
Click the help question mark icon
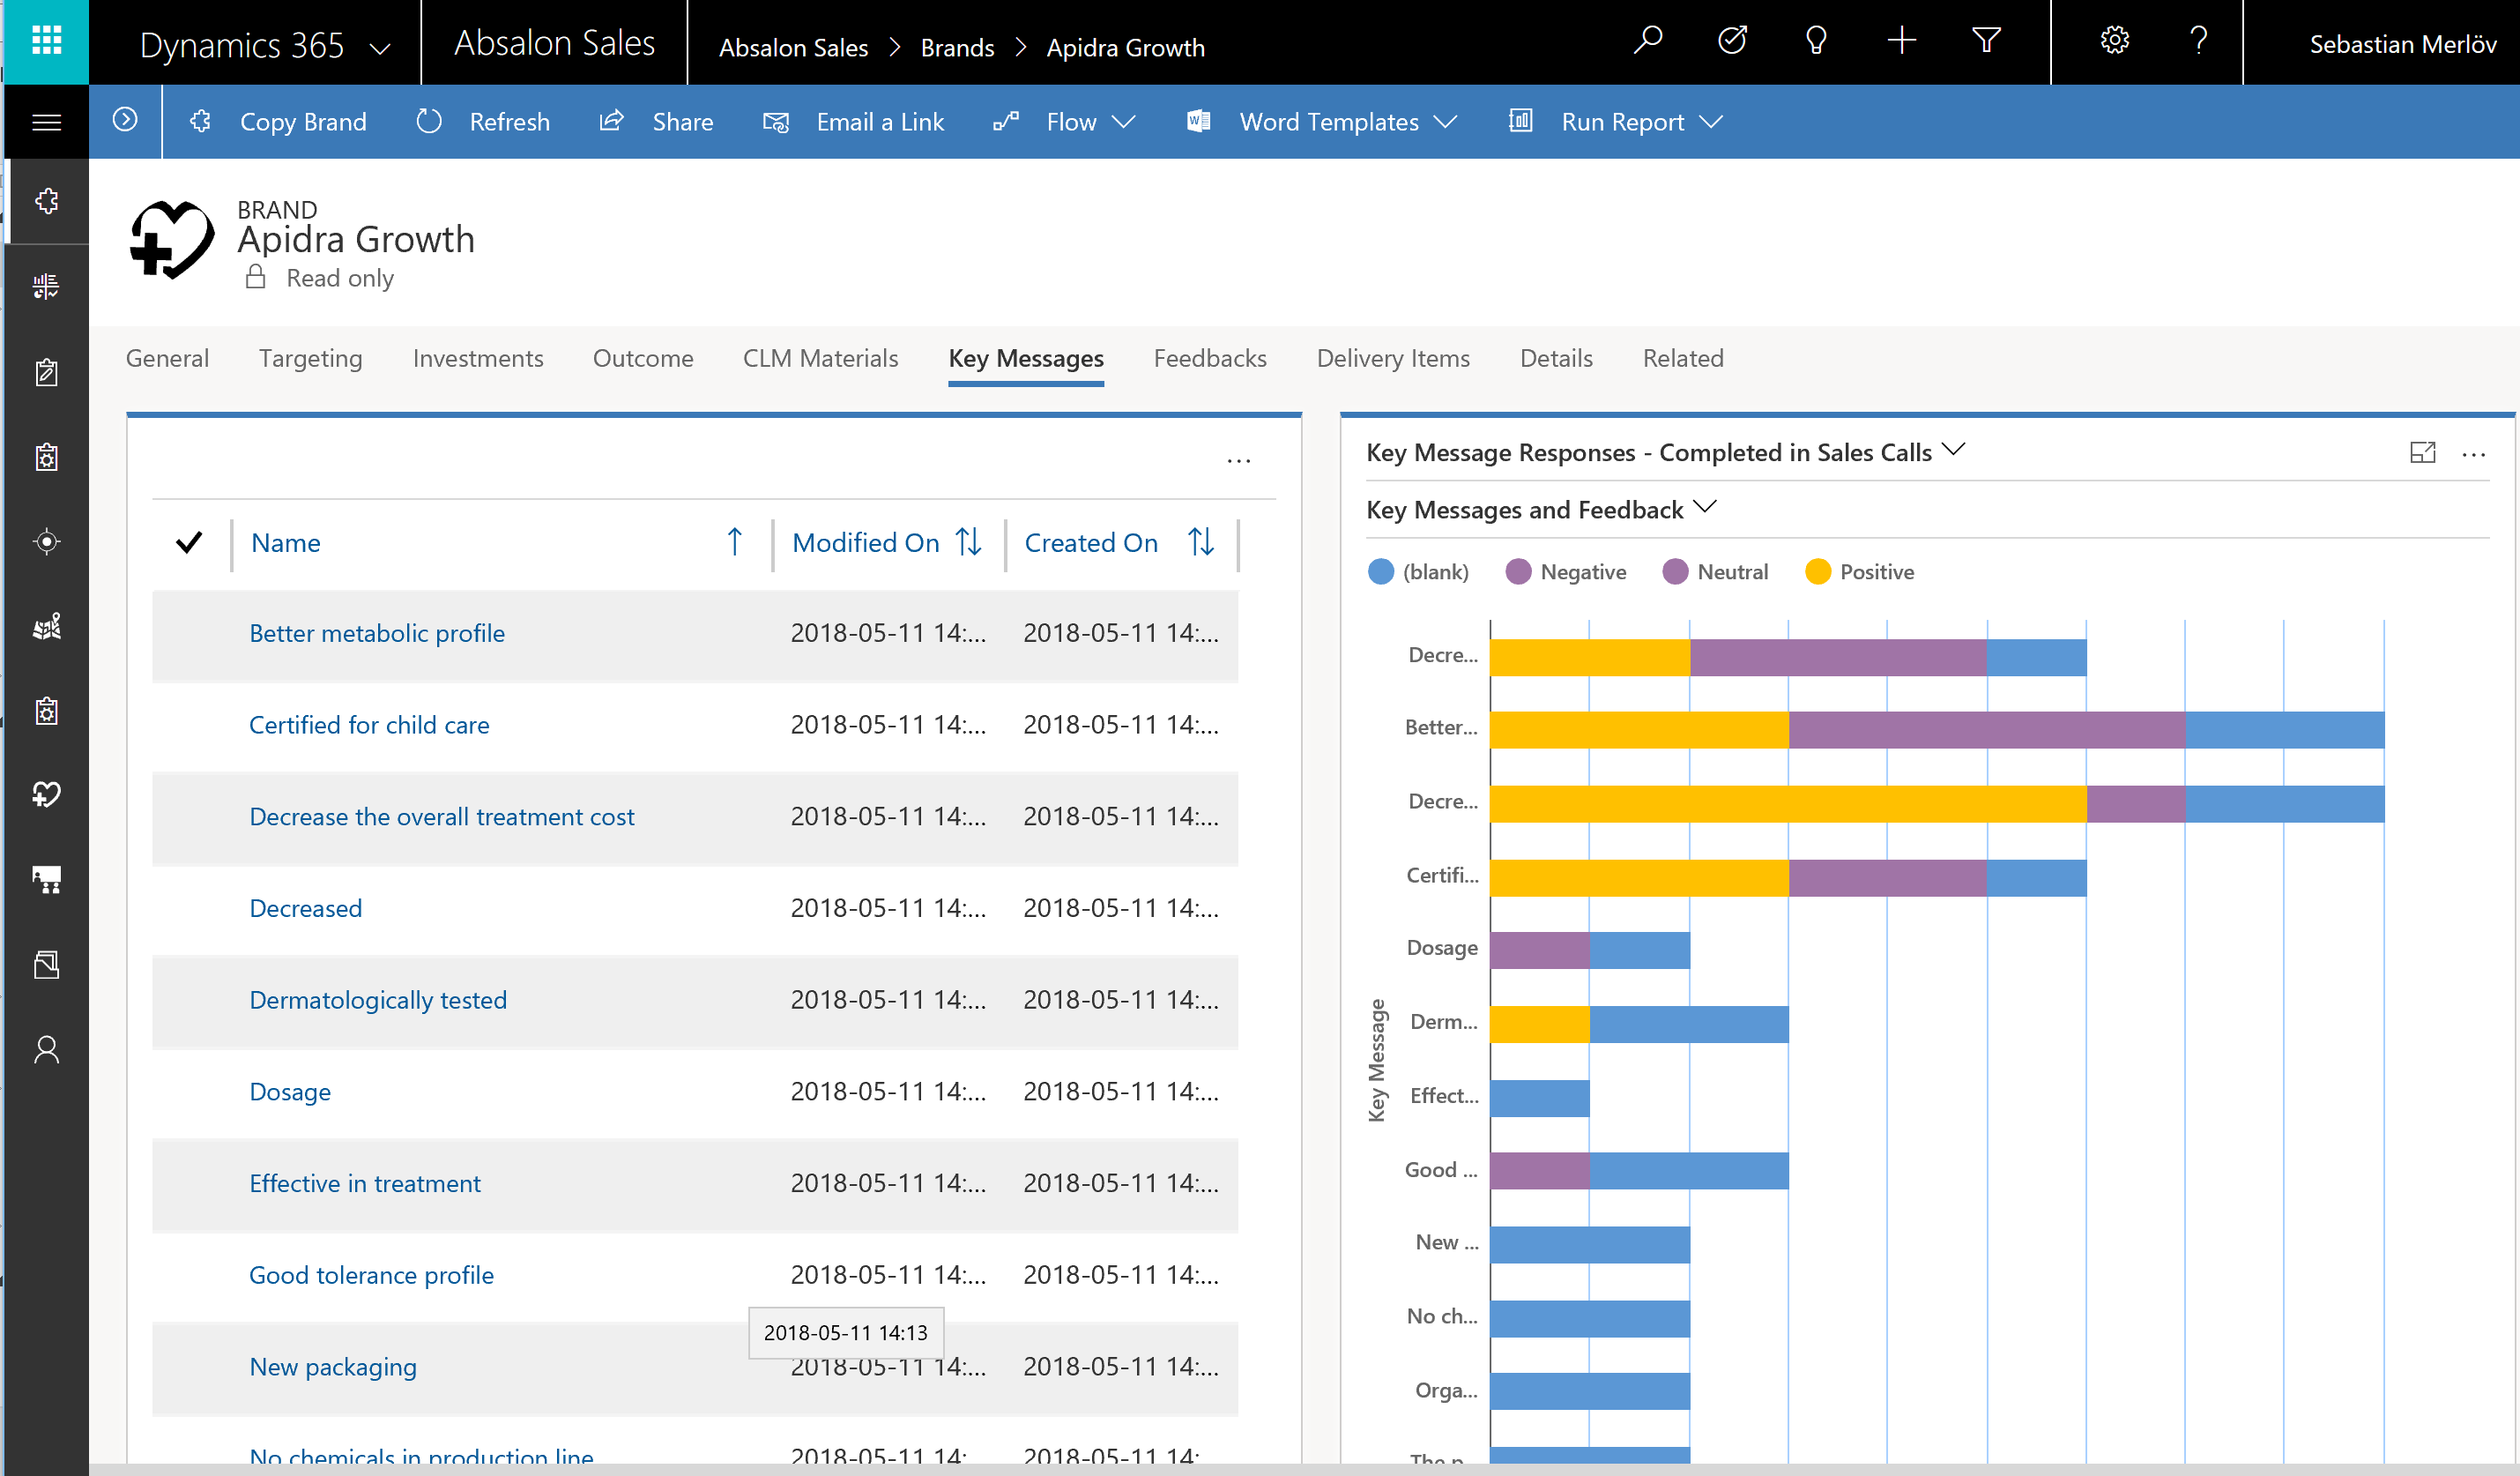[x=2198, y=41]
